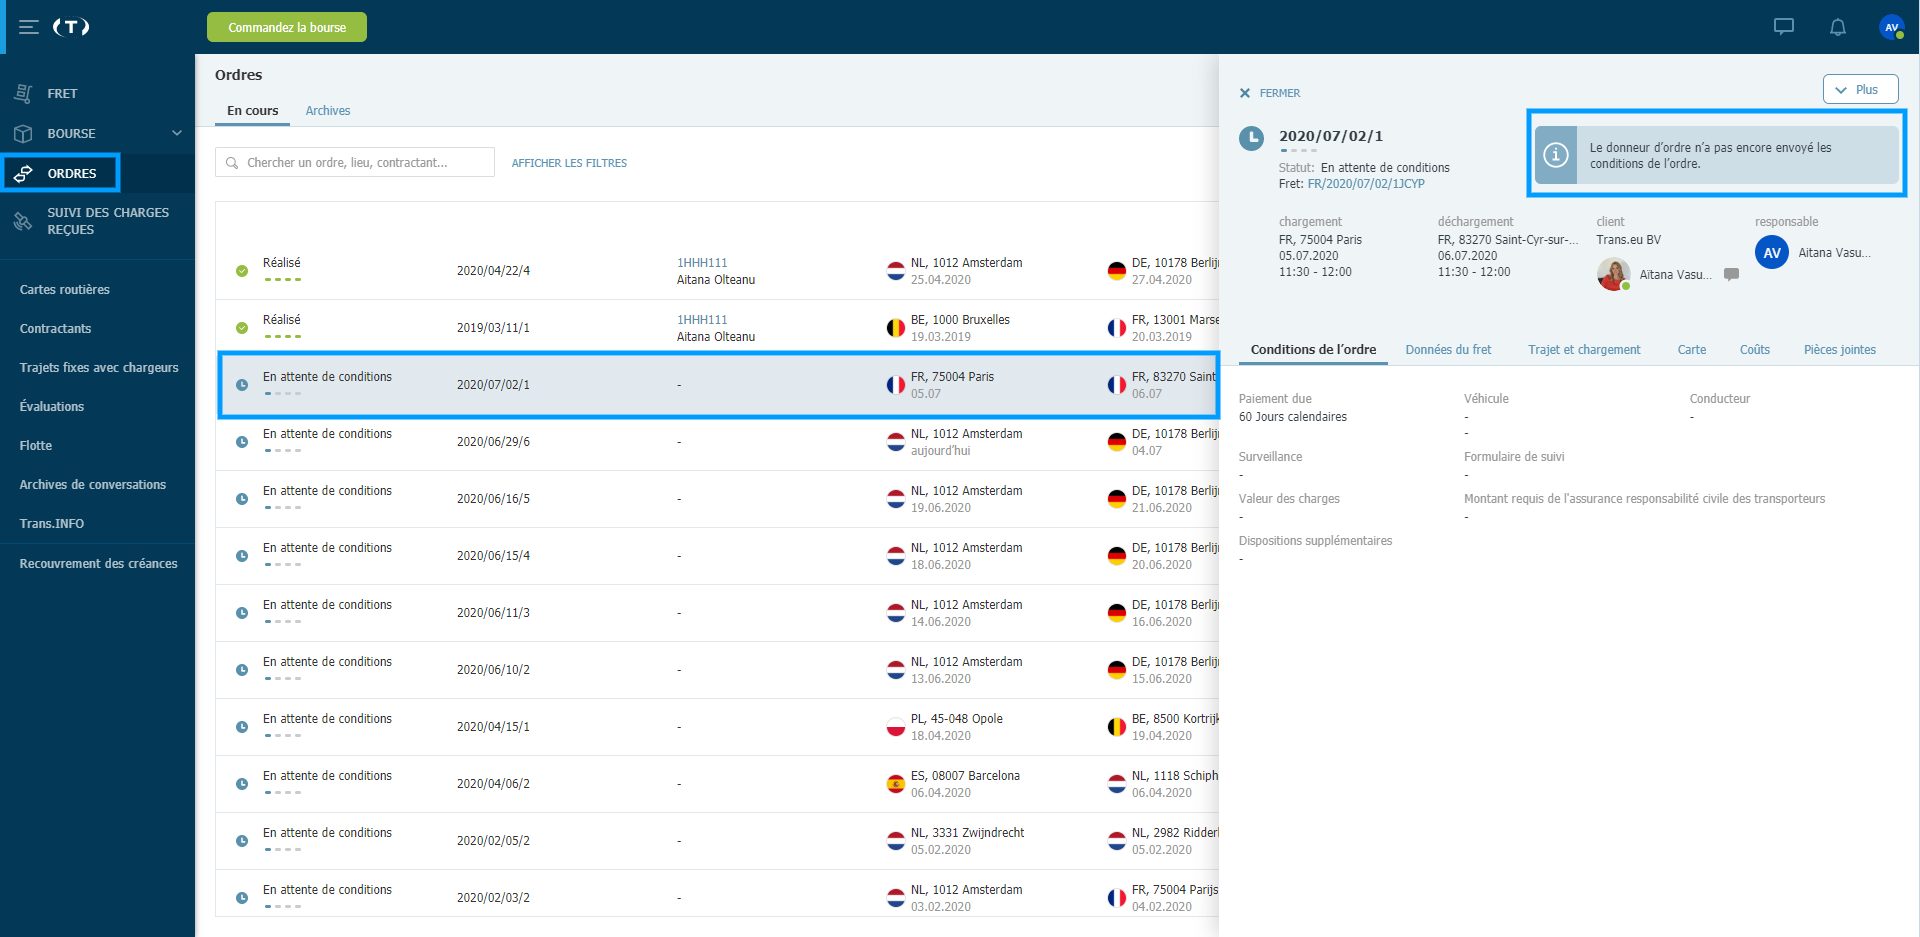The width and height of the screenshot is (1920, 937).
Task: Open the Conditions de l'ordre tab
Action: tap(1313, 350)
